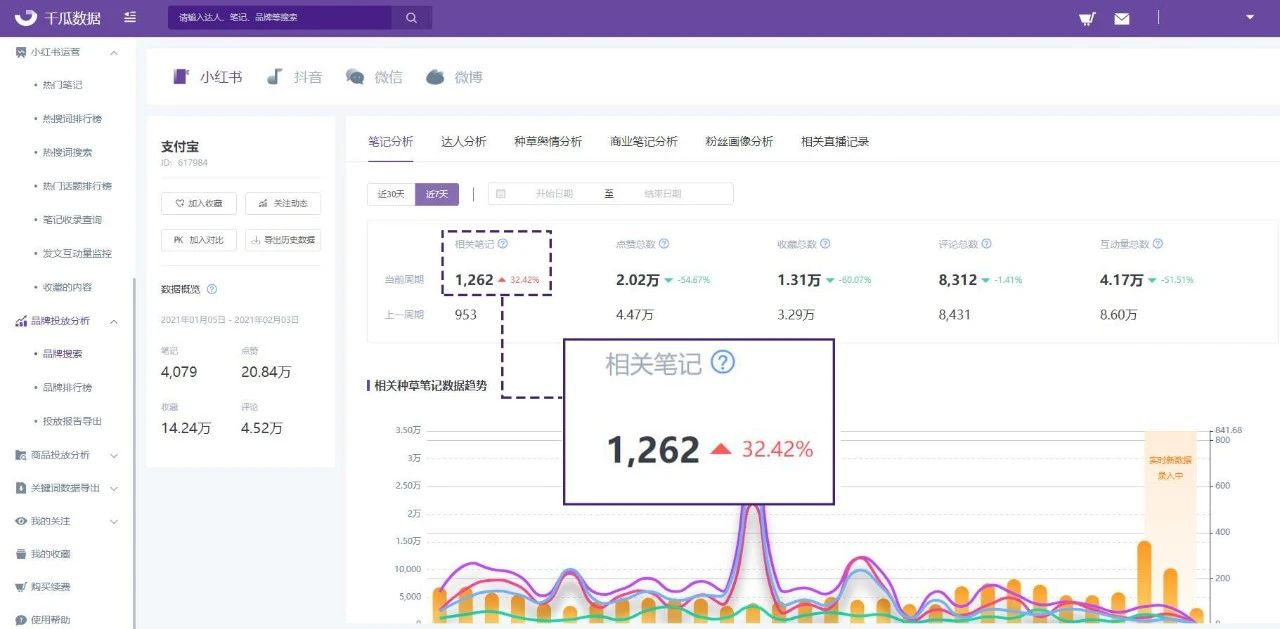
Task: Click the 4.17万 互动量总数 value
Action: pos(1121,280)
